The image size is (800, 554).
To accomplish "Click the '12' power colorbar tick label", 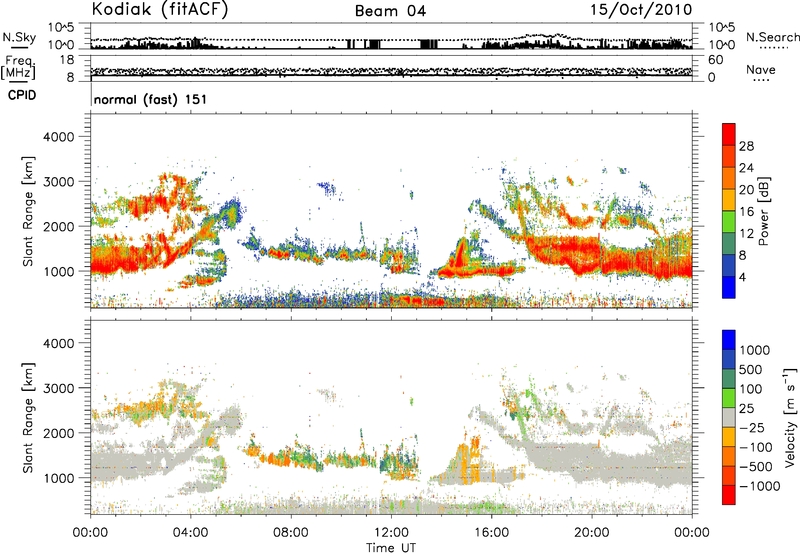I will coord(746,233).
